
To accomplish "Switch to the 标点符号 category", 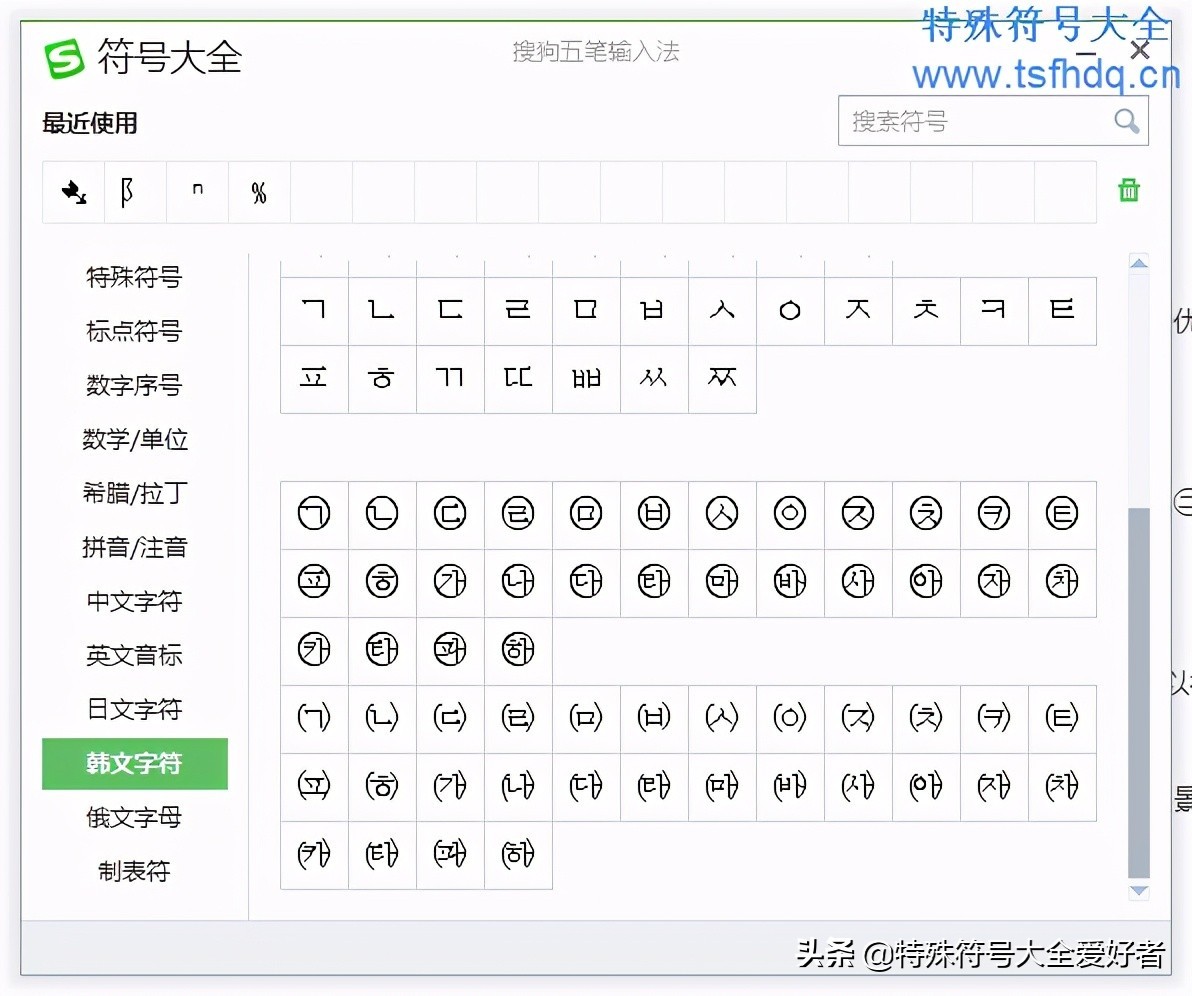I will [134, 331].
